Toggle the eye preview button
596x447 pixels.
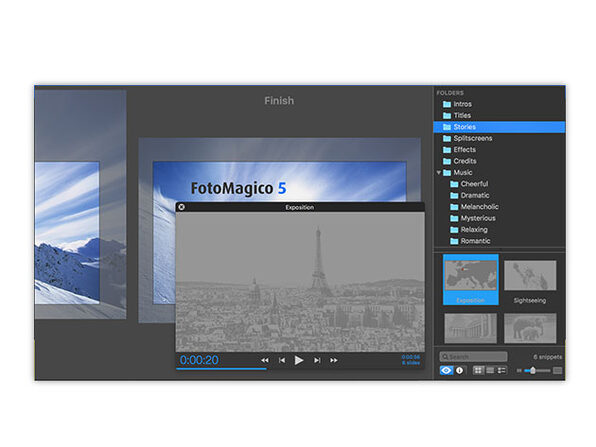tap(446, 370)
